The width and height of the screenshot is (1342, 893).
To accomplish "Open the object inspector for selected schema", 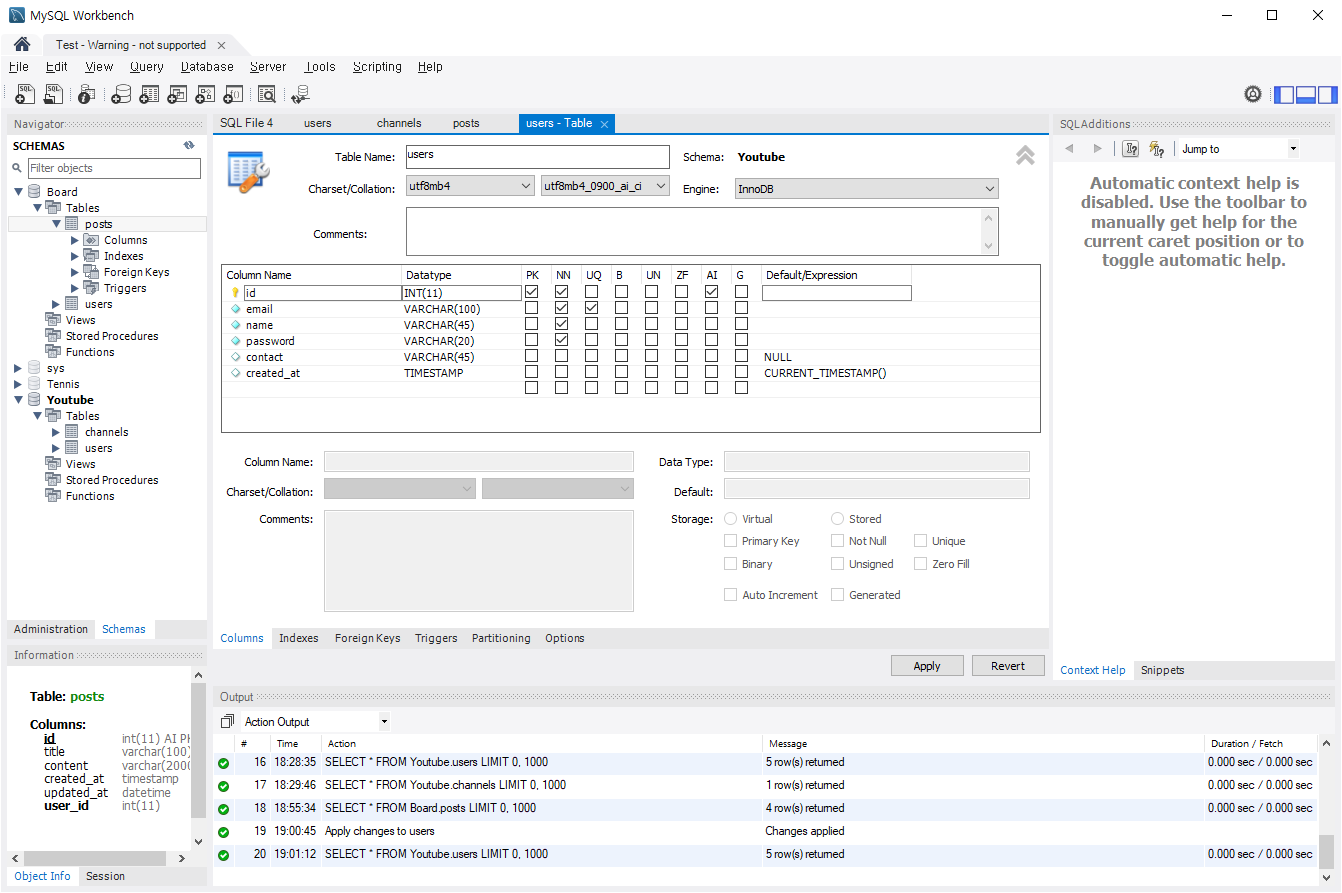I will click(x=86, y=94).
